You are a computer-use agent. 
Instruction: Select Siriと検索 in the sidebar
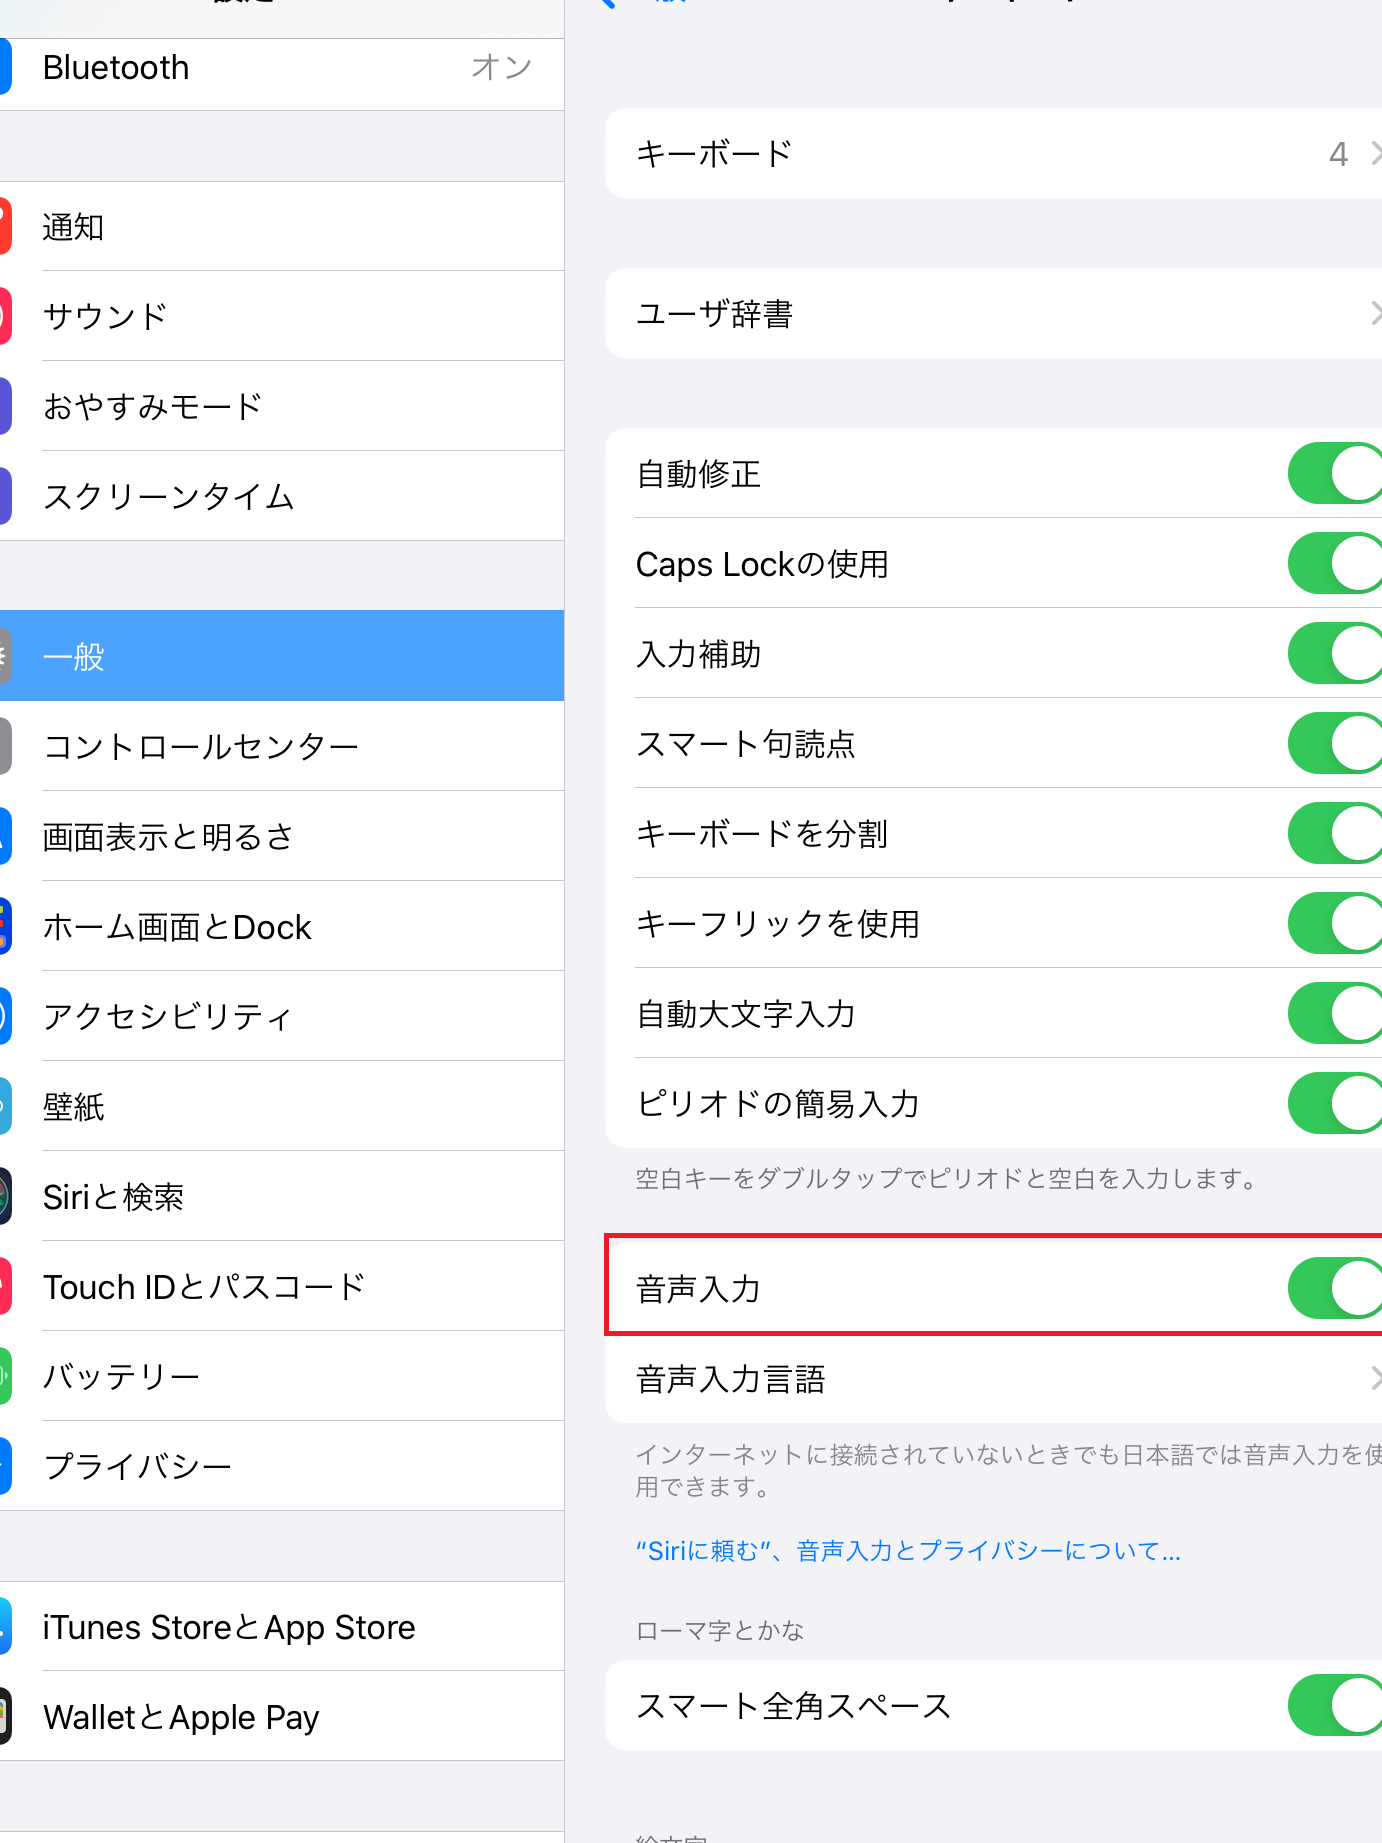click(x=282, y=1196)
